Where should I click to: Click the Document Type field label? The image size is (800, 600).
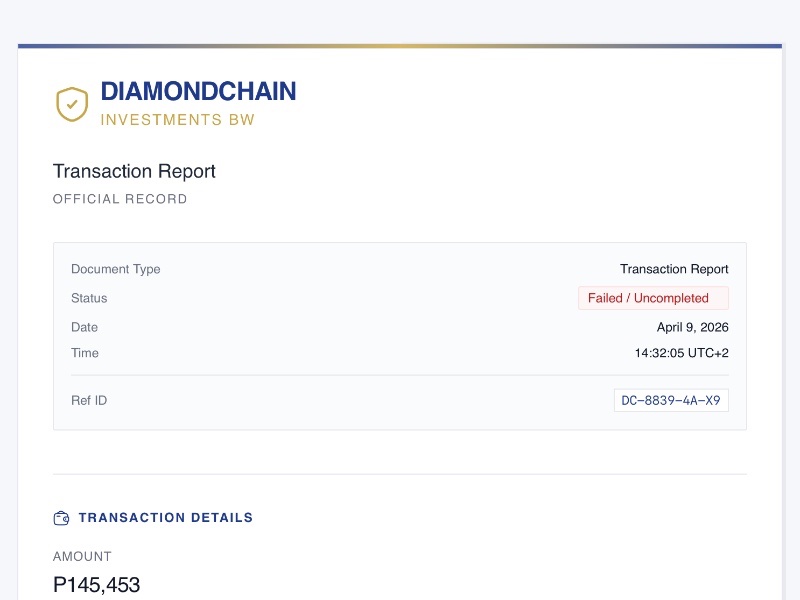[x=116, y=269]
